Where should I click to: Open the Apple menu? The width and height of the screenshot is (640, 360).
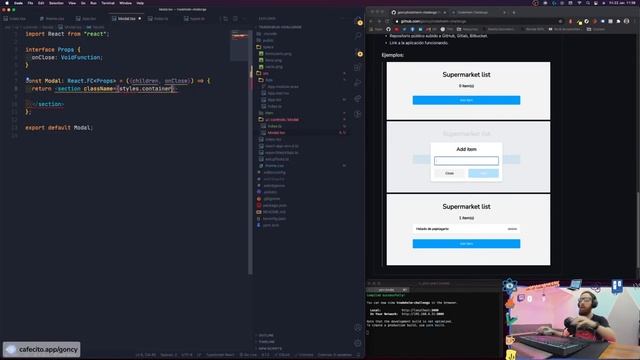pos(7,3)
